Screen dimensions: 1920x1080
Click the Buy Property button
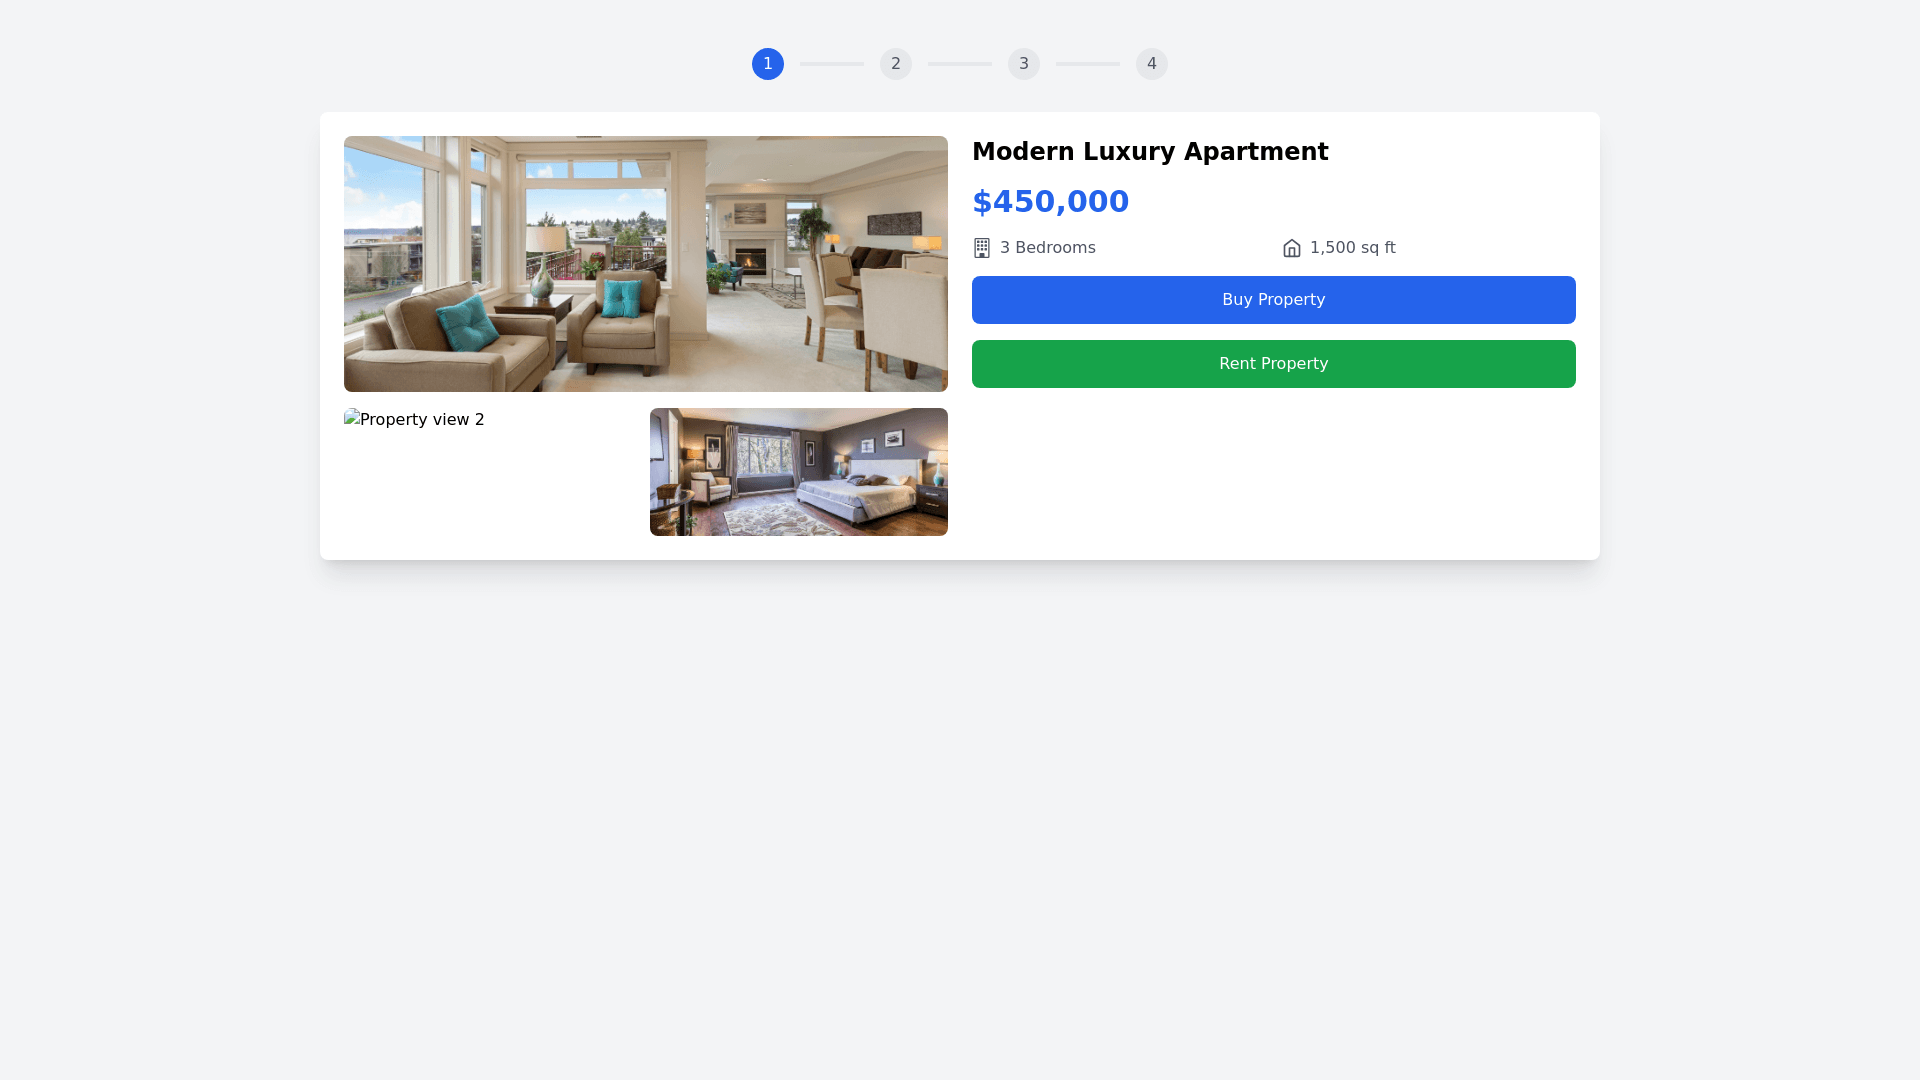pos(1274,300)
